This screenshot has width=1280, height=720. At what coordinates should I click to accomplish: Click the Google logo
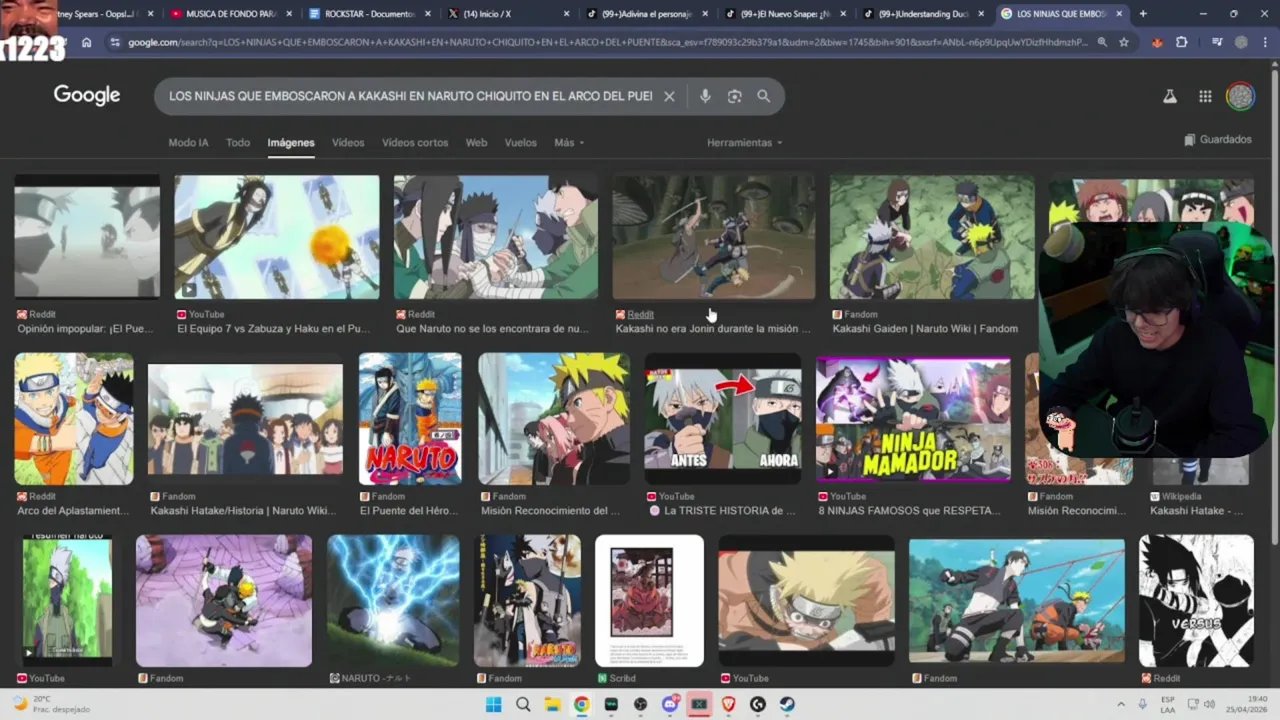click(x=87, y=95)
